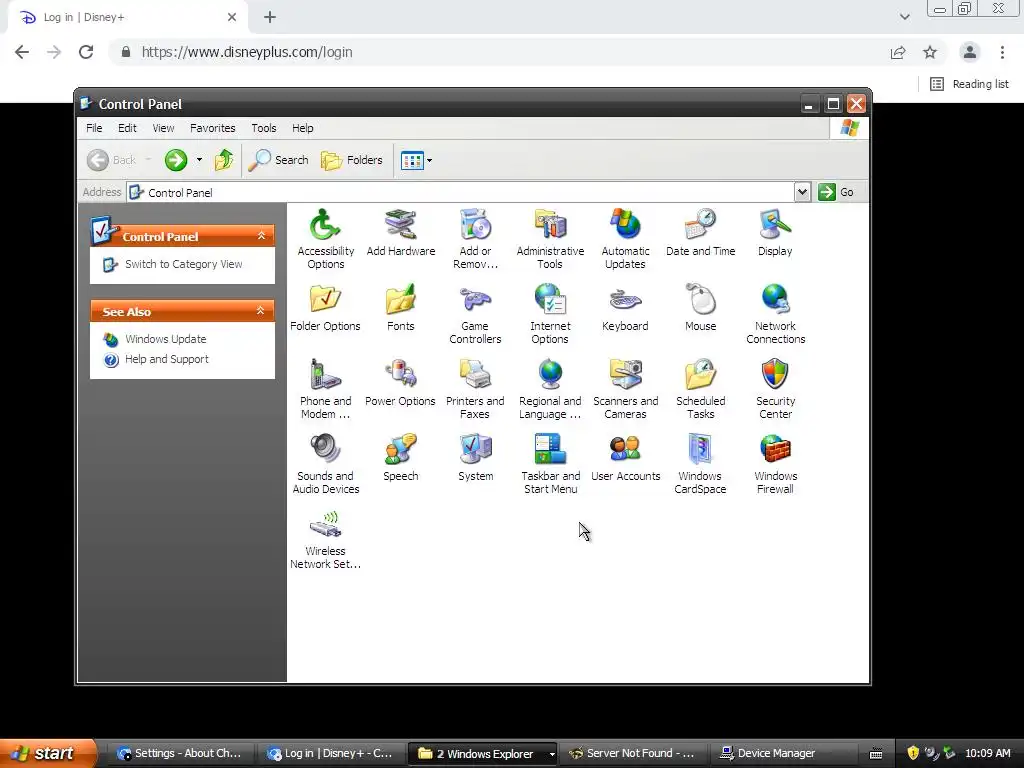Click Switch to Category View link

(184, 264)
